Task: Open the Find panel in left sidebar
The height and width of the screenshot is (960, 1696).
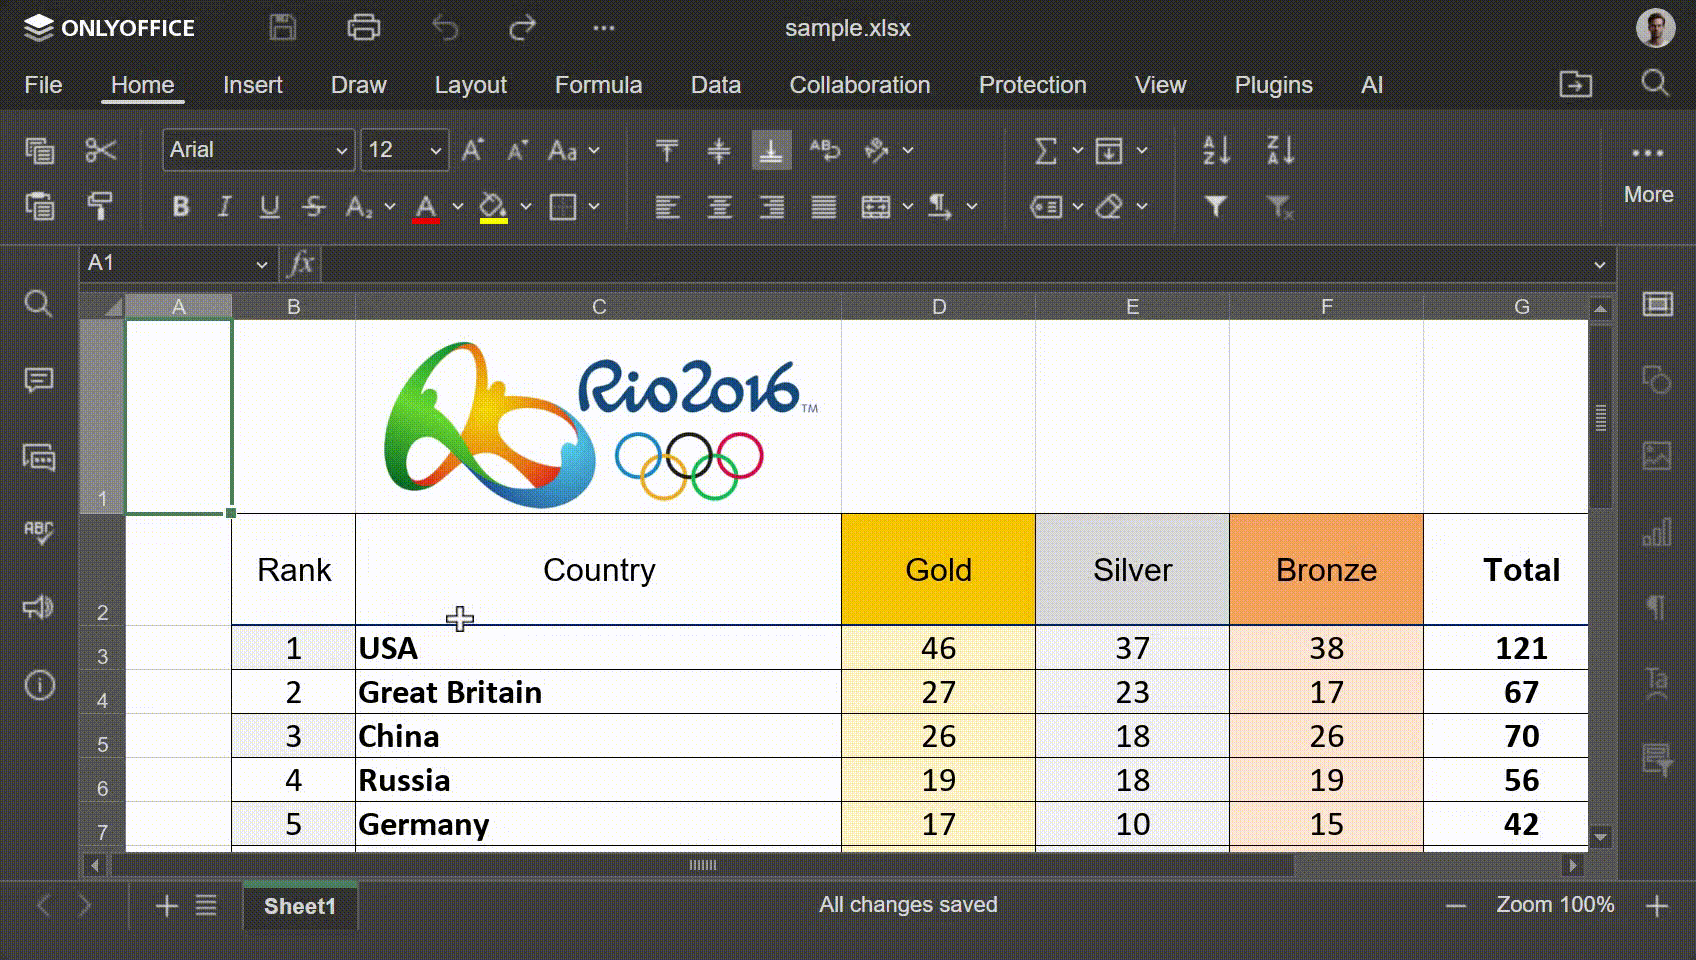Action: 38,303
